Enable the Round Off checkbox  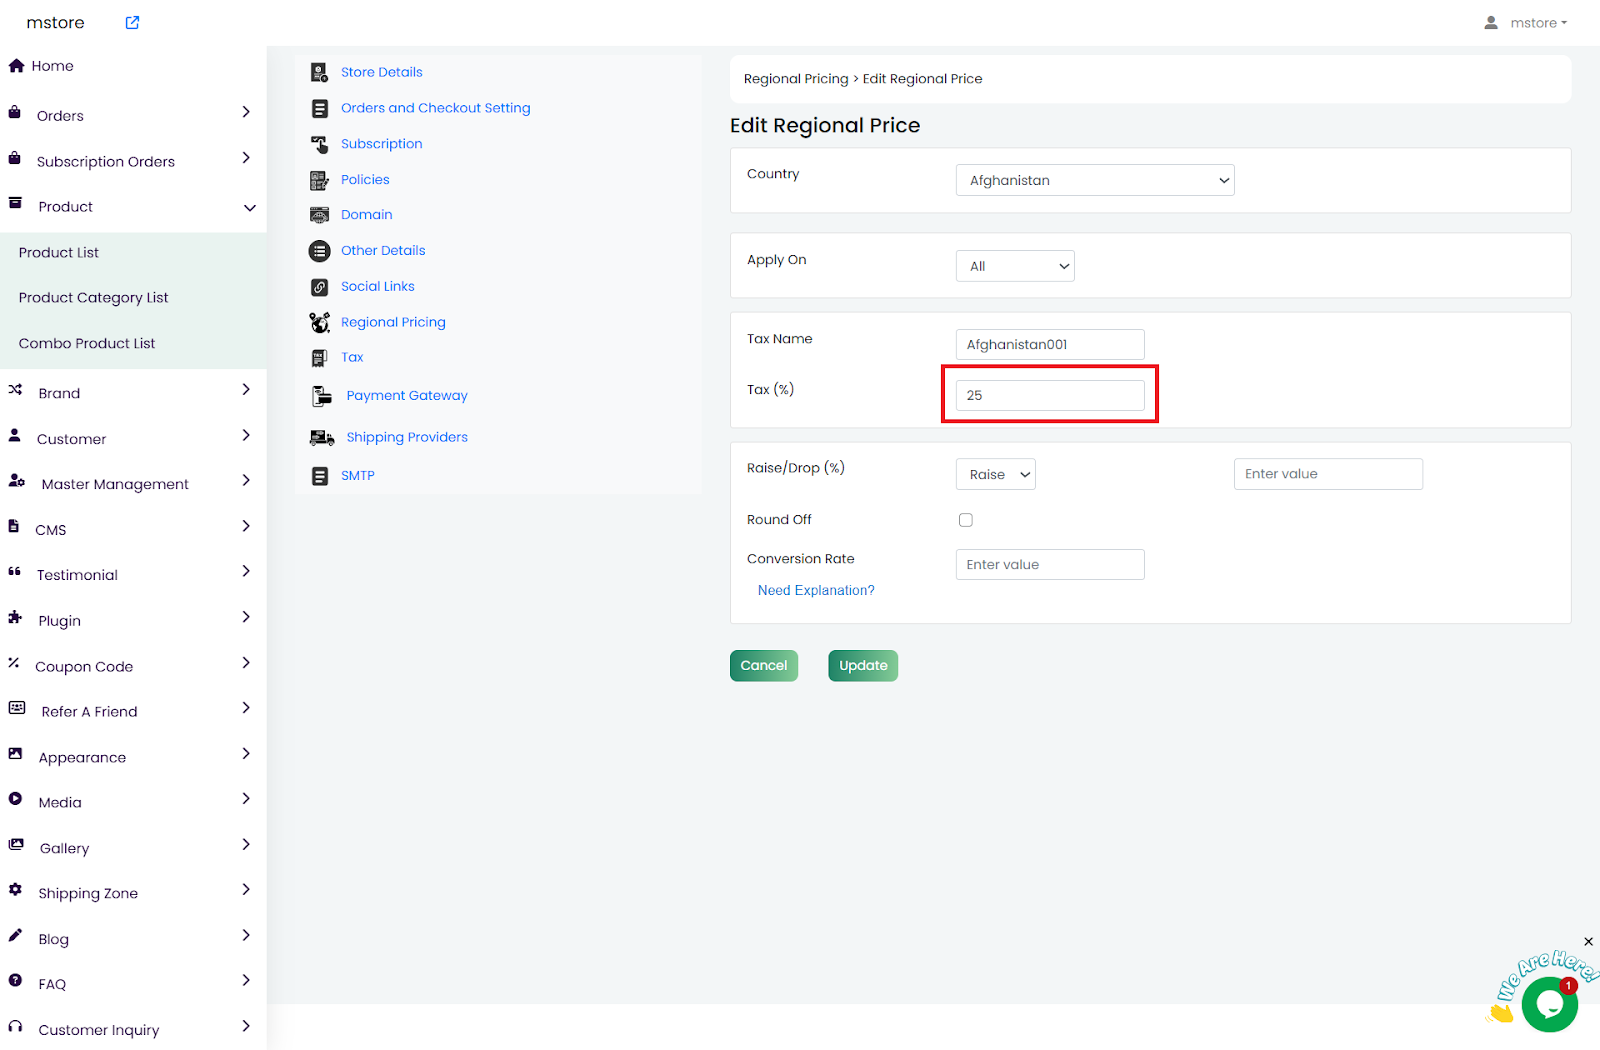(x=965, y=520)
